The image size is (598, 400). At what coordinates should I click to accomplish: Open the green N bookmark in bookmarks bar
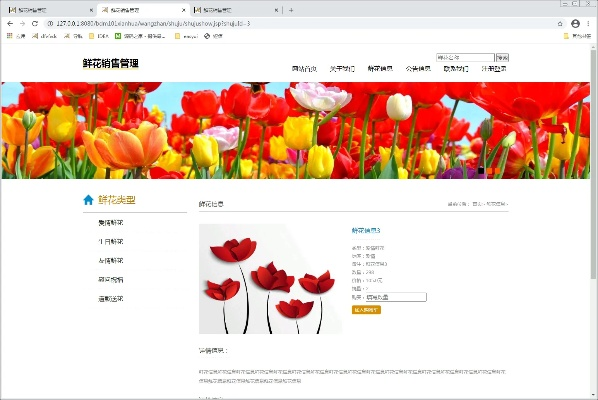coord(118,36)
